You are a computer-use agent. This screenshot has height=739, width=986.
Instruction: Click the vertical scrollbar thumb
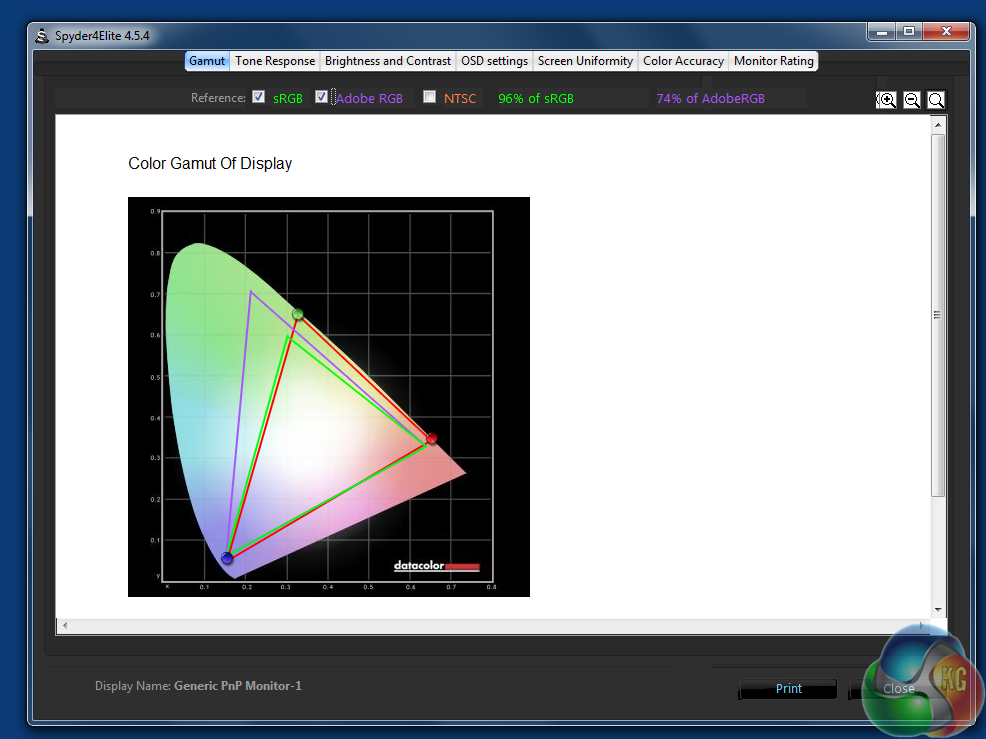[x=938, y=315]
